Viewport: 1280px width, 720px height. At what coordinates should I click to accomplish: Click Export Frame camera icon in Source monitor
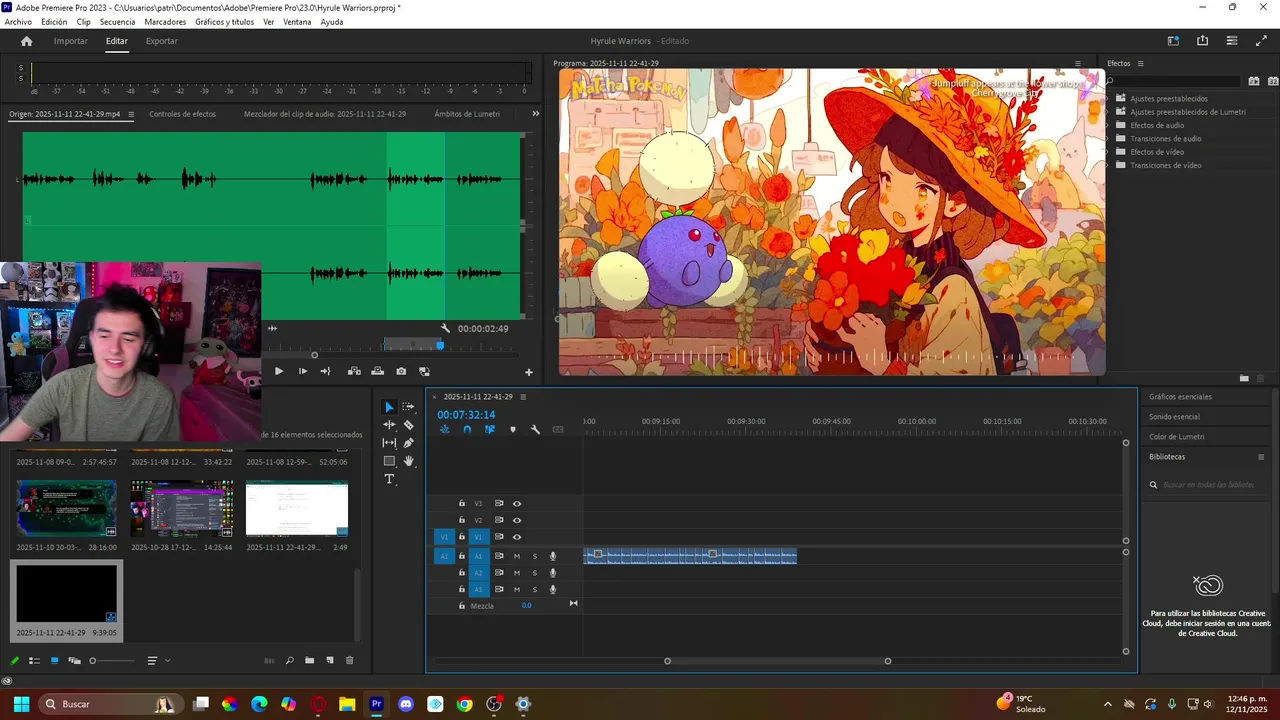(x=401, y=371)
